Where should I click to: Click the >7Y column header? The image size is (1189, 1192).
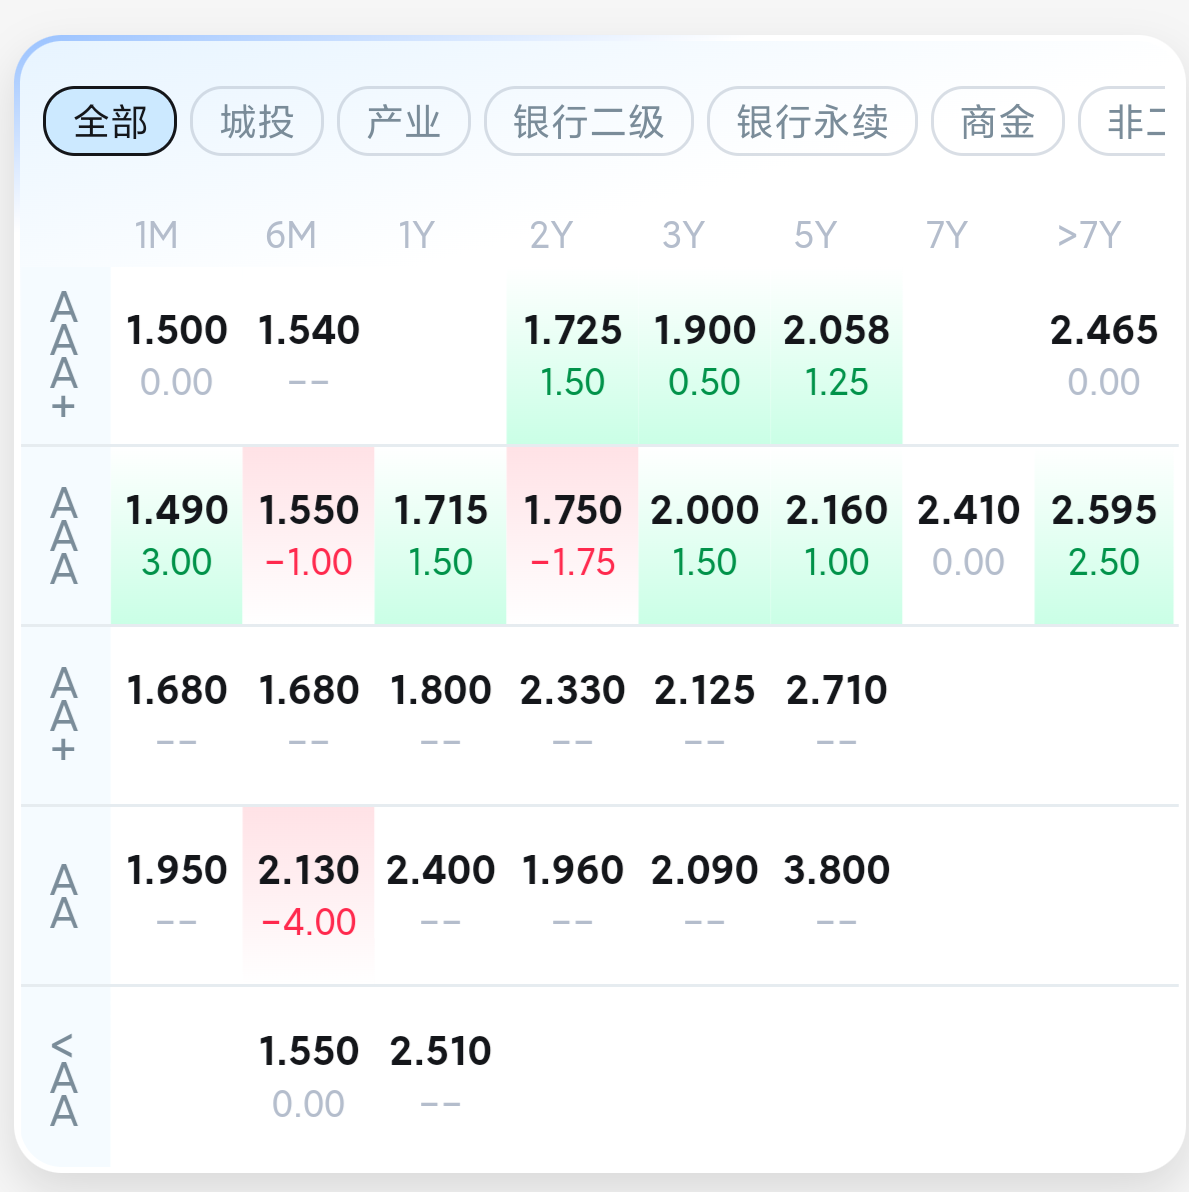(x=1089, y=236)
